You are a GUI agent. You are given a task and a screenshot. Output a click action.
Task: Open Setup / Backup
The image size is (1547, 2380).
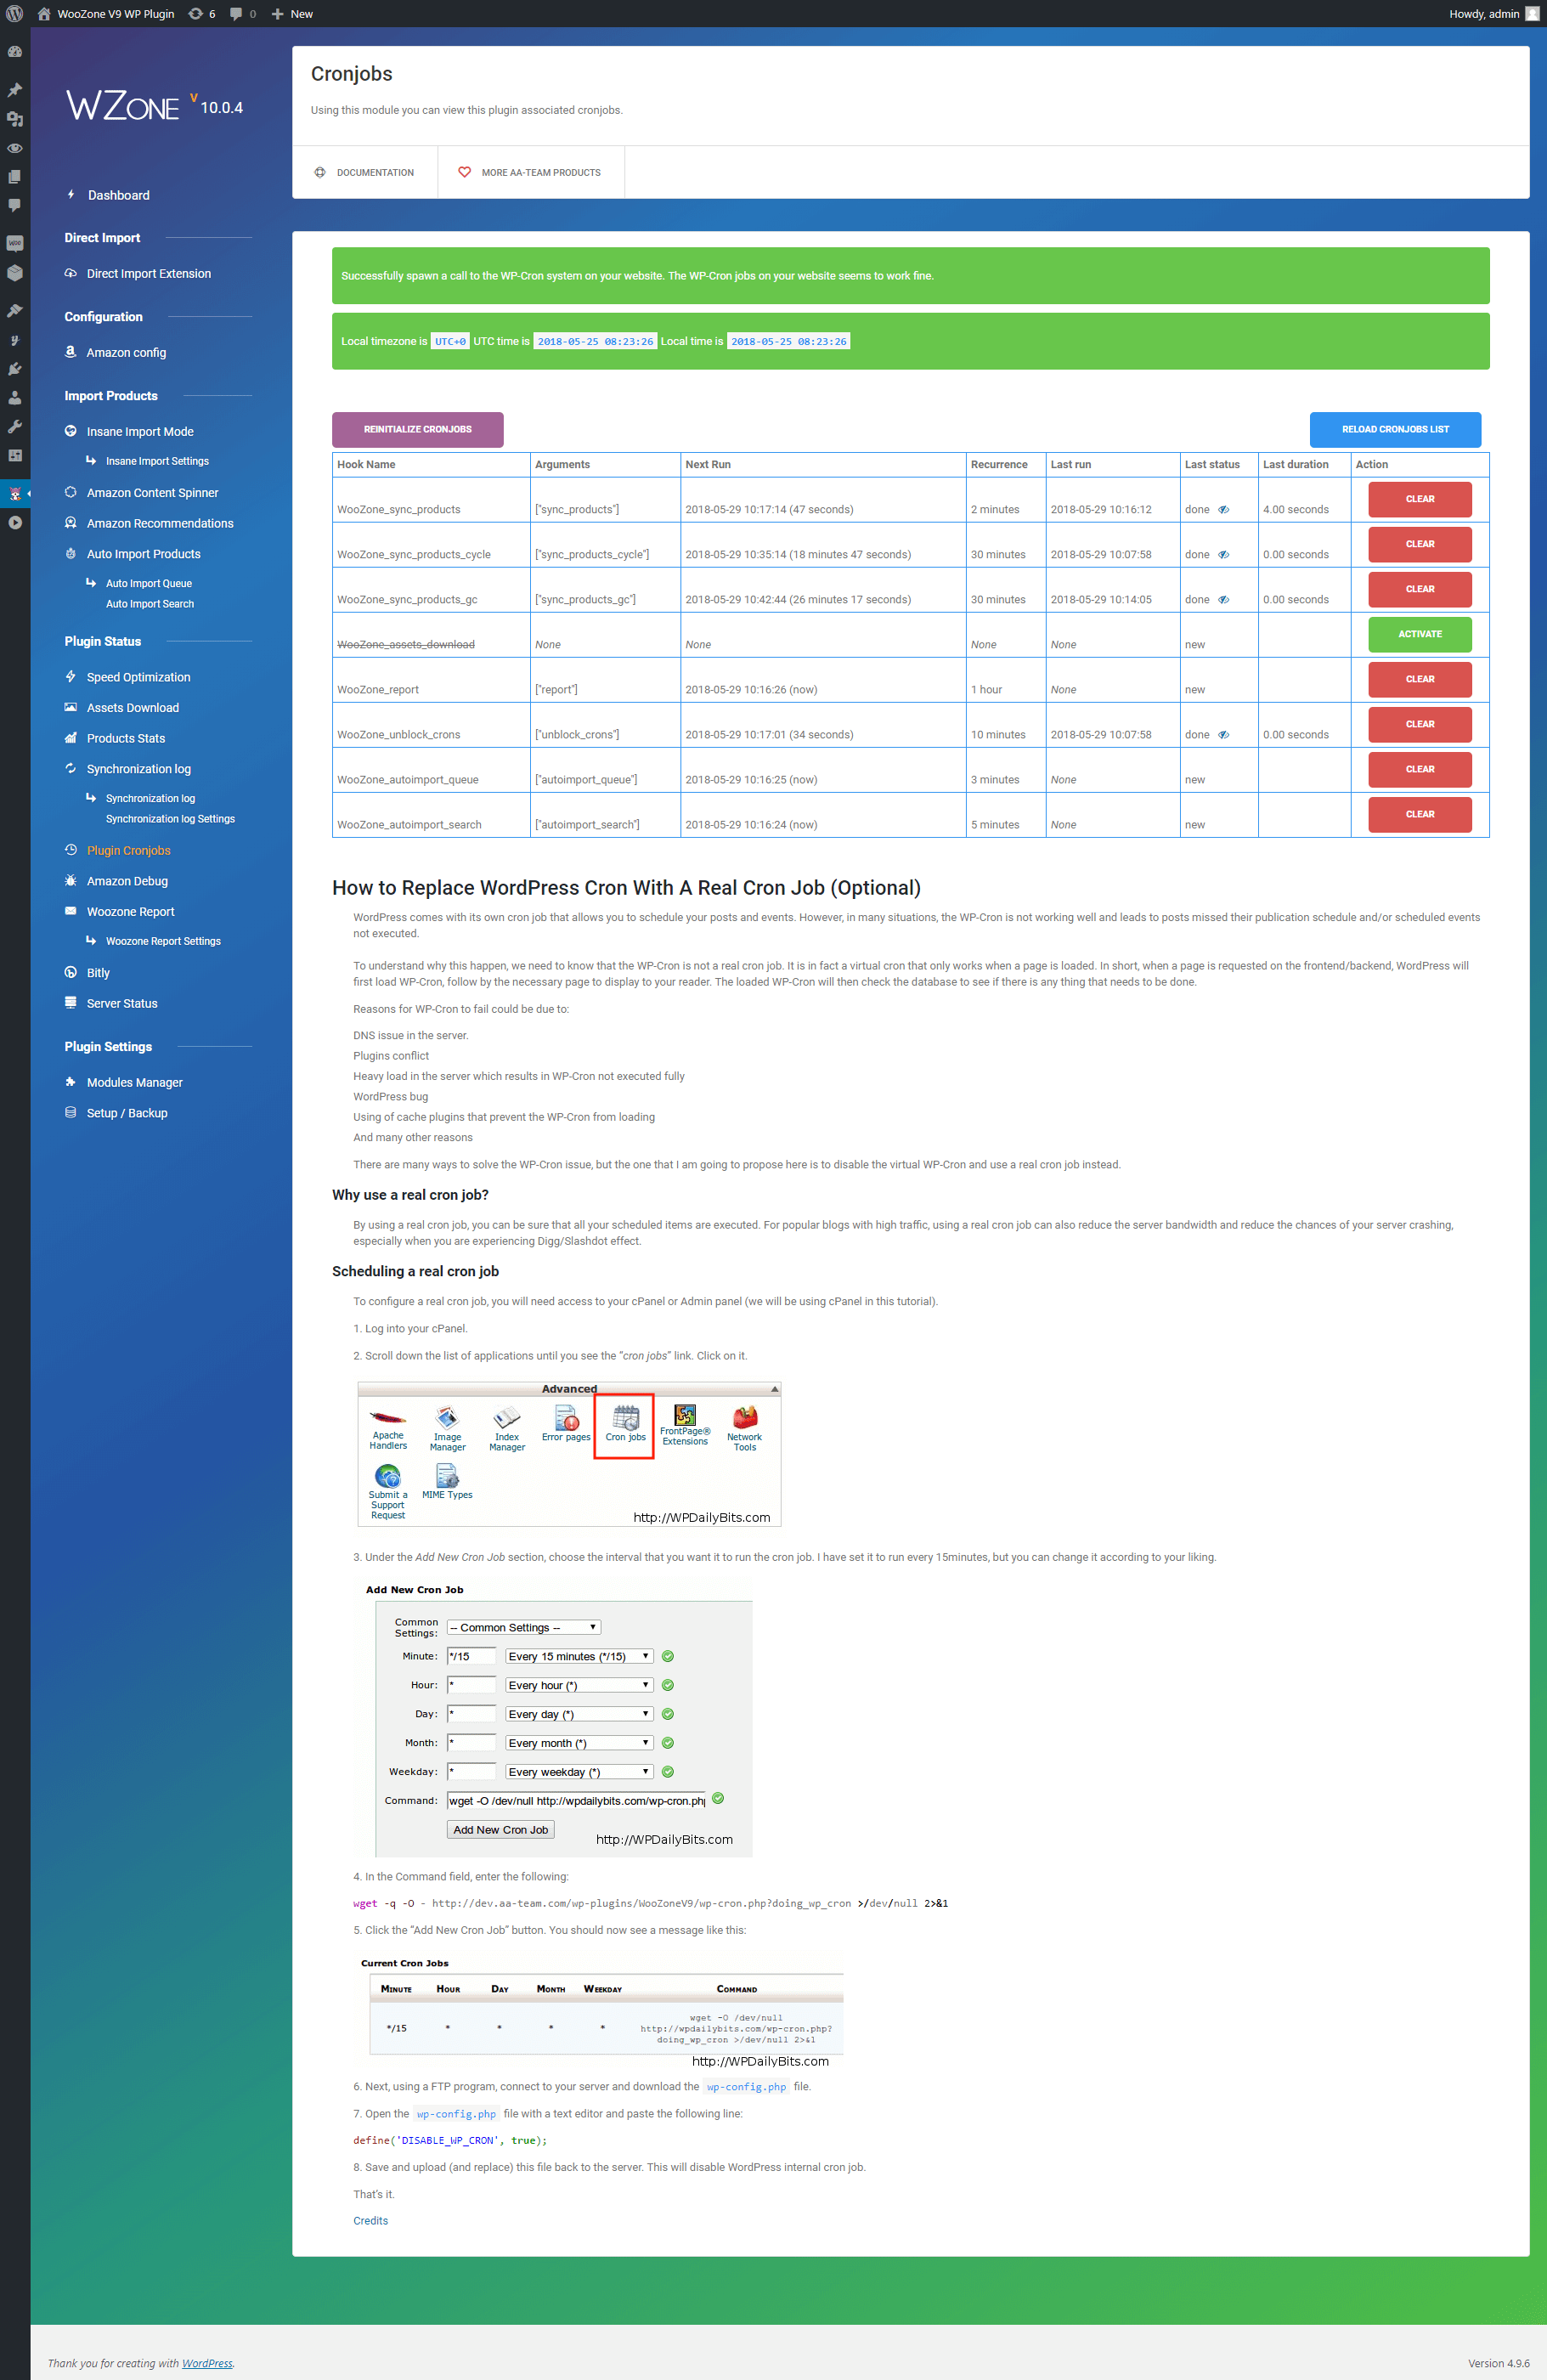click(x=127, y=1113)
